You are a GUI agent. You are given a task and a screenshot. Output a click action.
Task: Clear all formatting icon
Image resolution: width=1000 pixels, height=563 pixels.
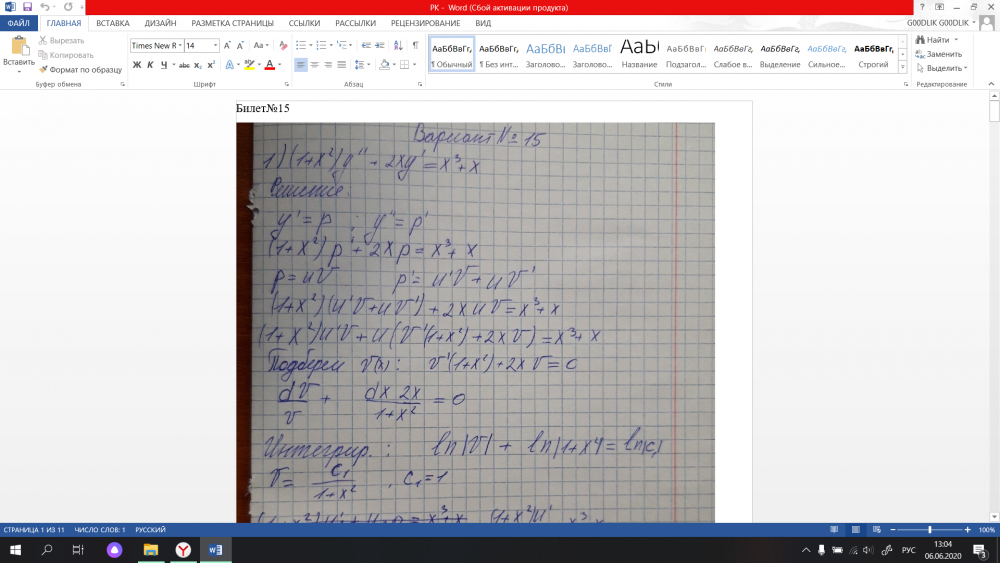coord(283,45)
